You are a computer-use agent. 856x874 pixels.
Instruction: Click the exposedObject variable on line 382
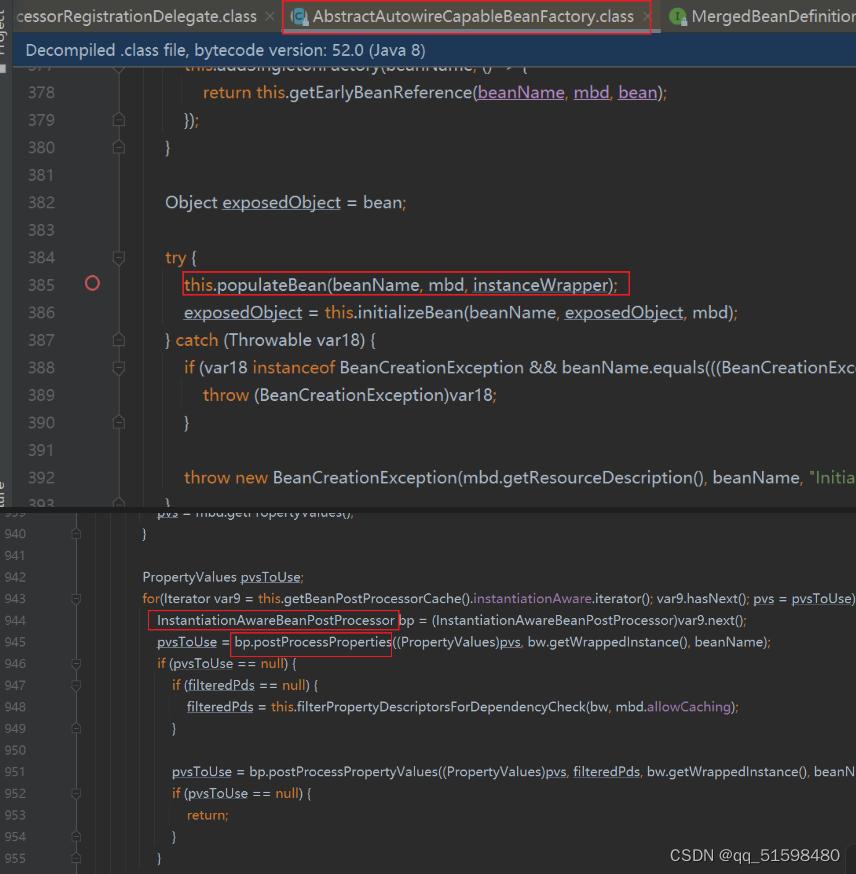point(281,202)
